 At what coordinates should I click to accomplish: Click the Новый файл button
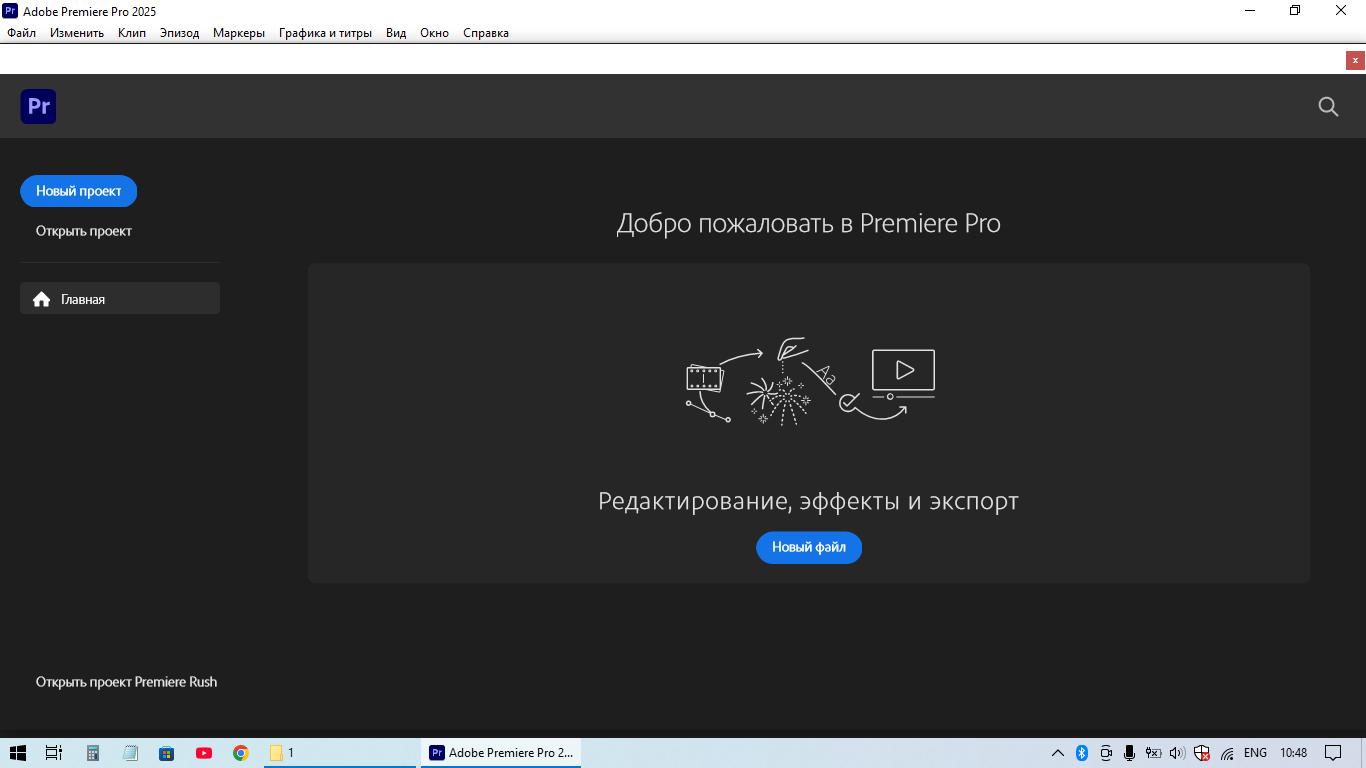coord(809,547)
